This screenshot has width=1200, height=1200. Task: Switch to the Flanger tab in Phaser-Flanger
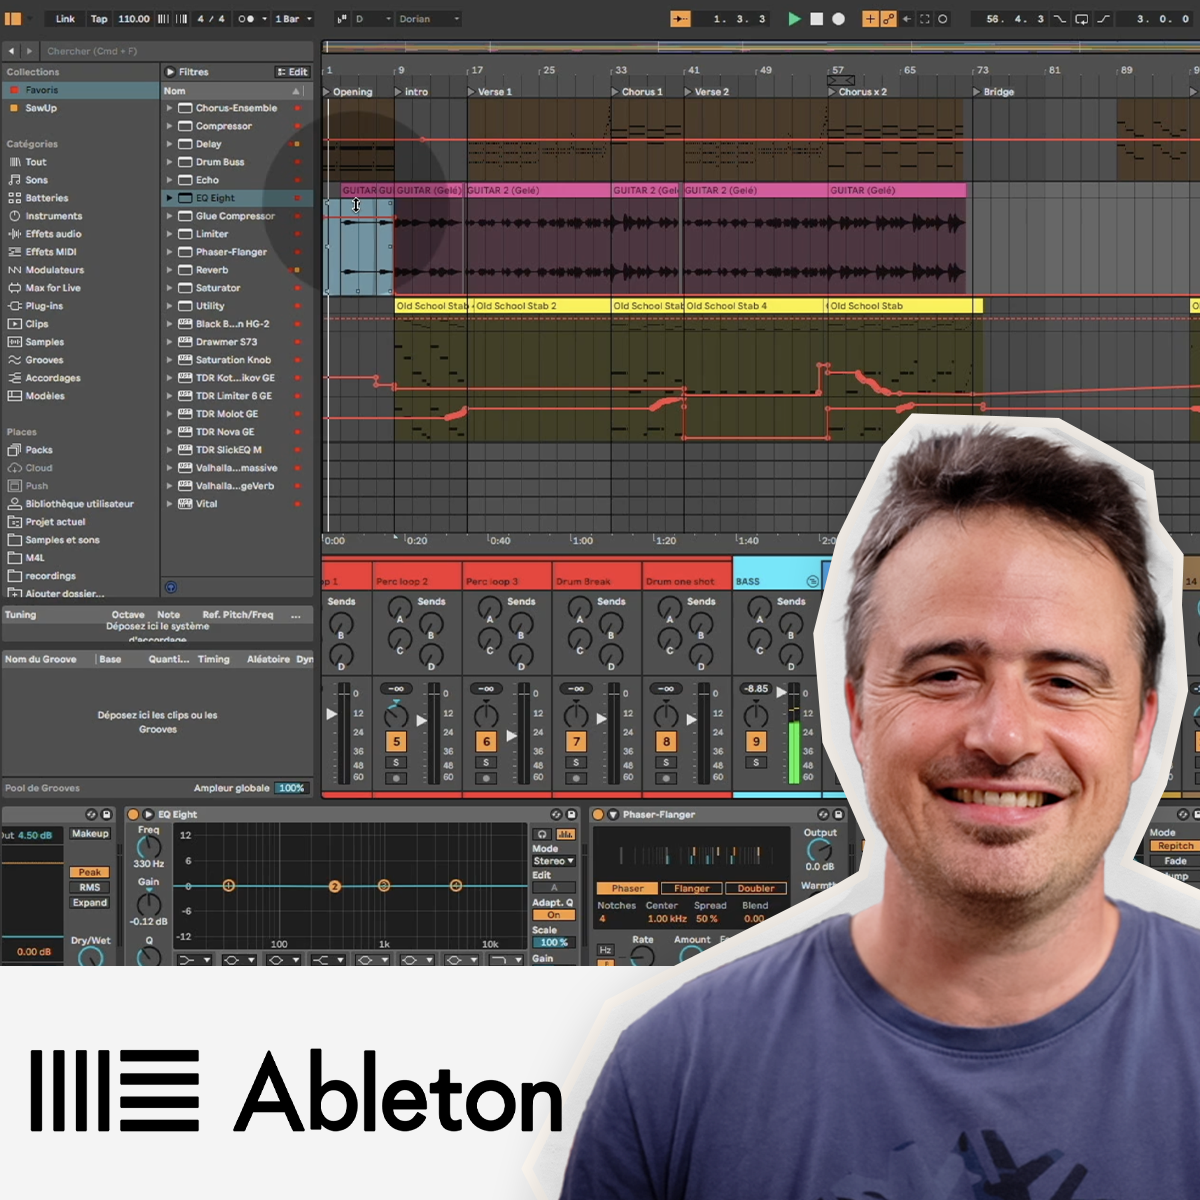tap(691, 888)
